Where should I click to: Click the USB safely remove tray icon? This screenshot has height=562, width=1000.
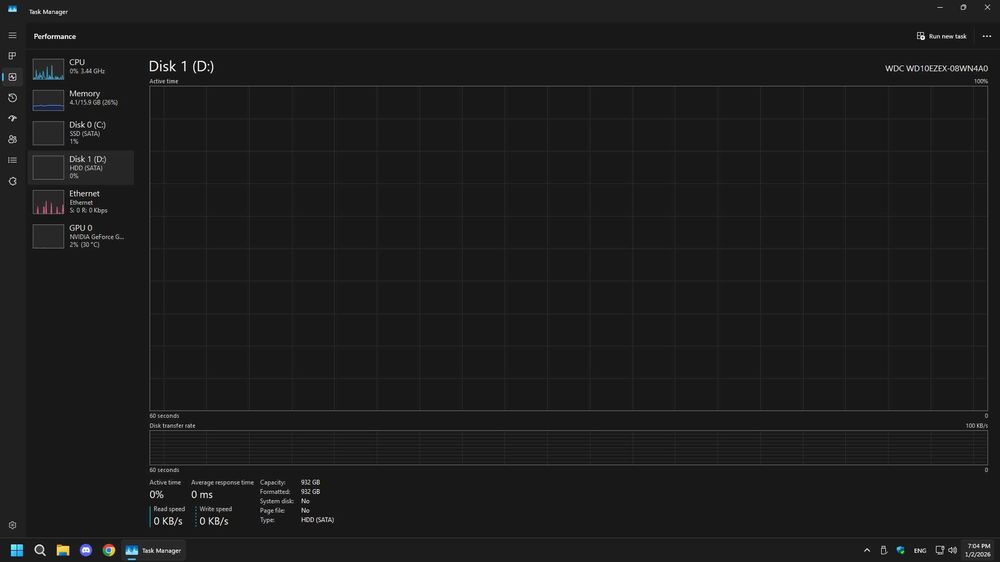883,551
